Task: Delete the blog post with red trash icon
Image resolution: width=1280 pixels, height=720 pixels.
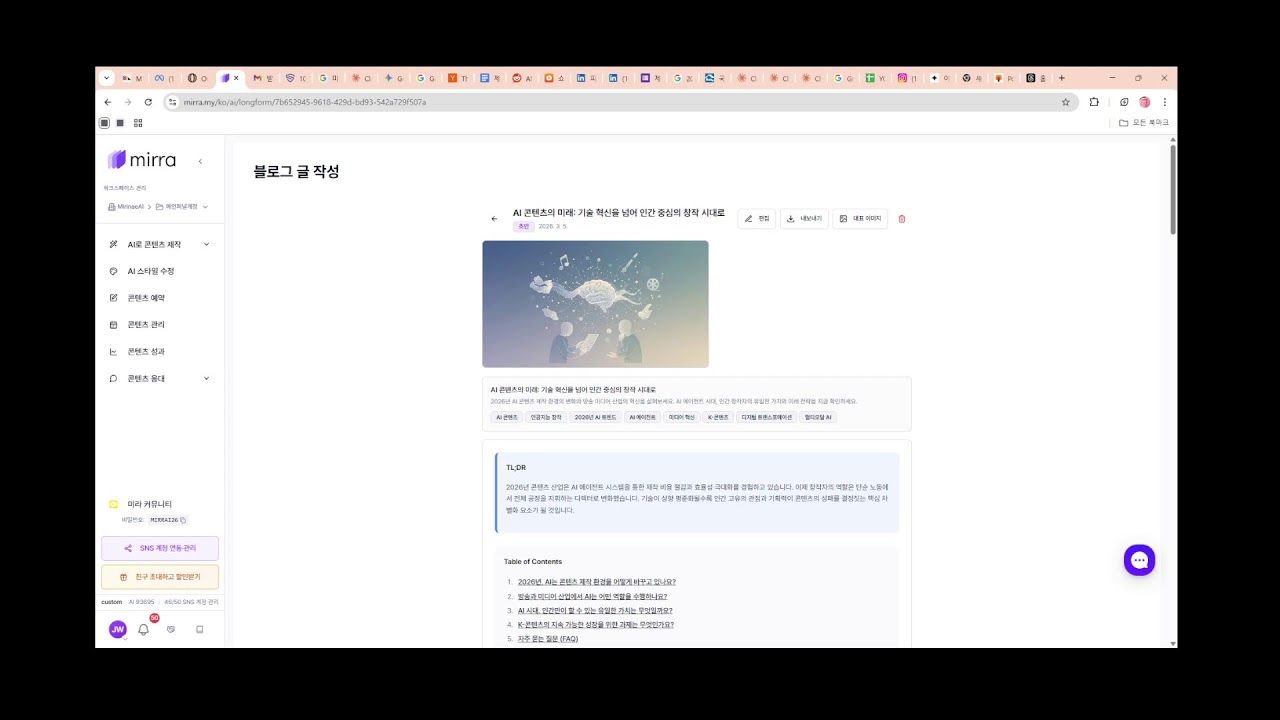Action: coord(902,219)
